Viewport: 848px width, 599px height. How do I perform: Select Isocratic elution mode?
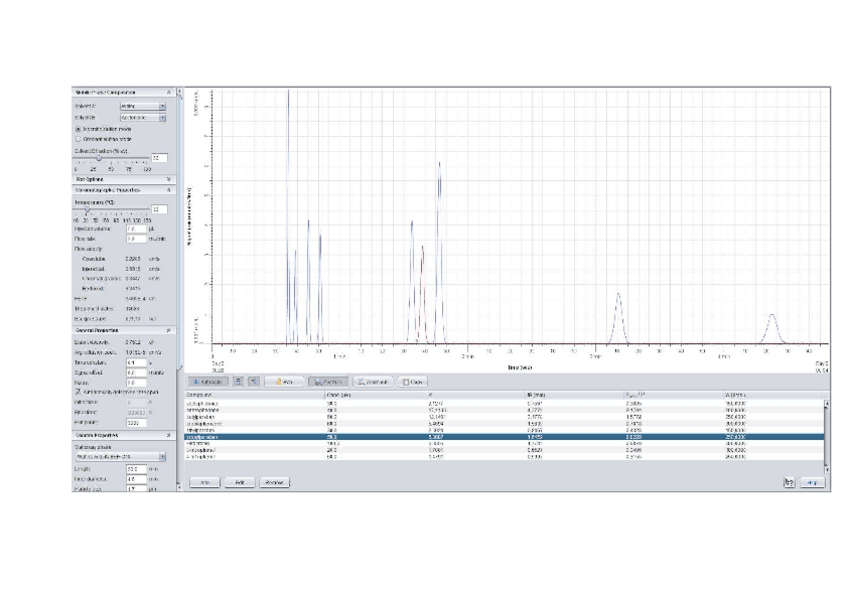(x=79, y=129)
